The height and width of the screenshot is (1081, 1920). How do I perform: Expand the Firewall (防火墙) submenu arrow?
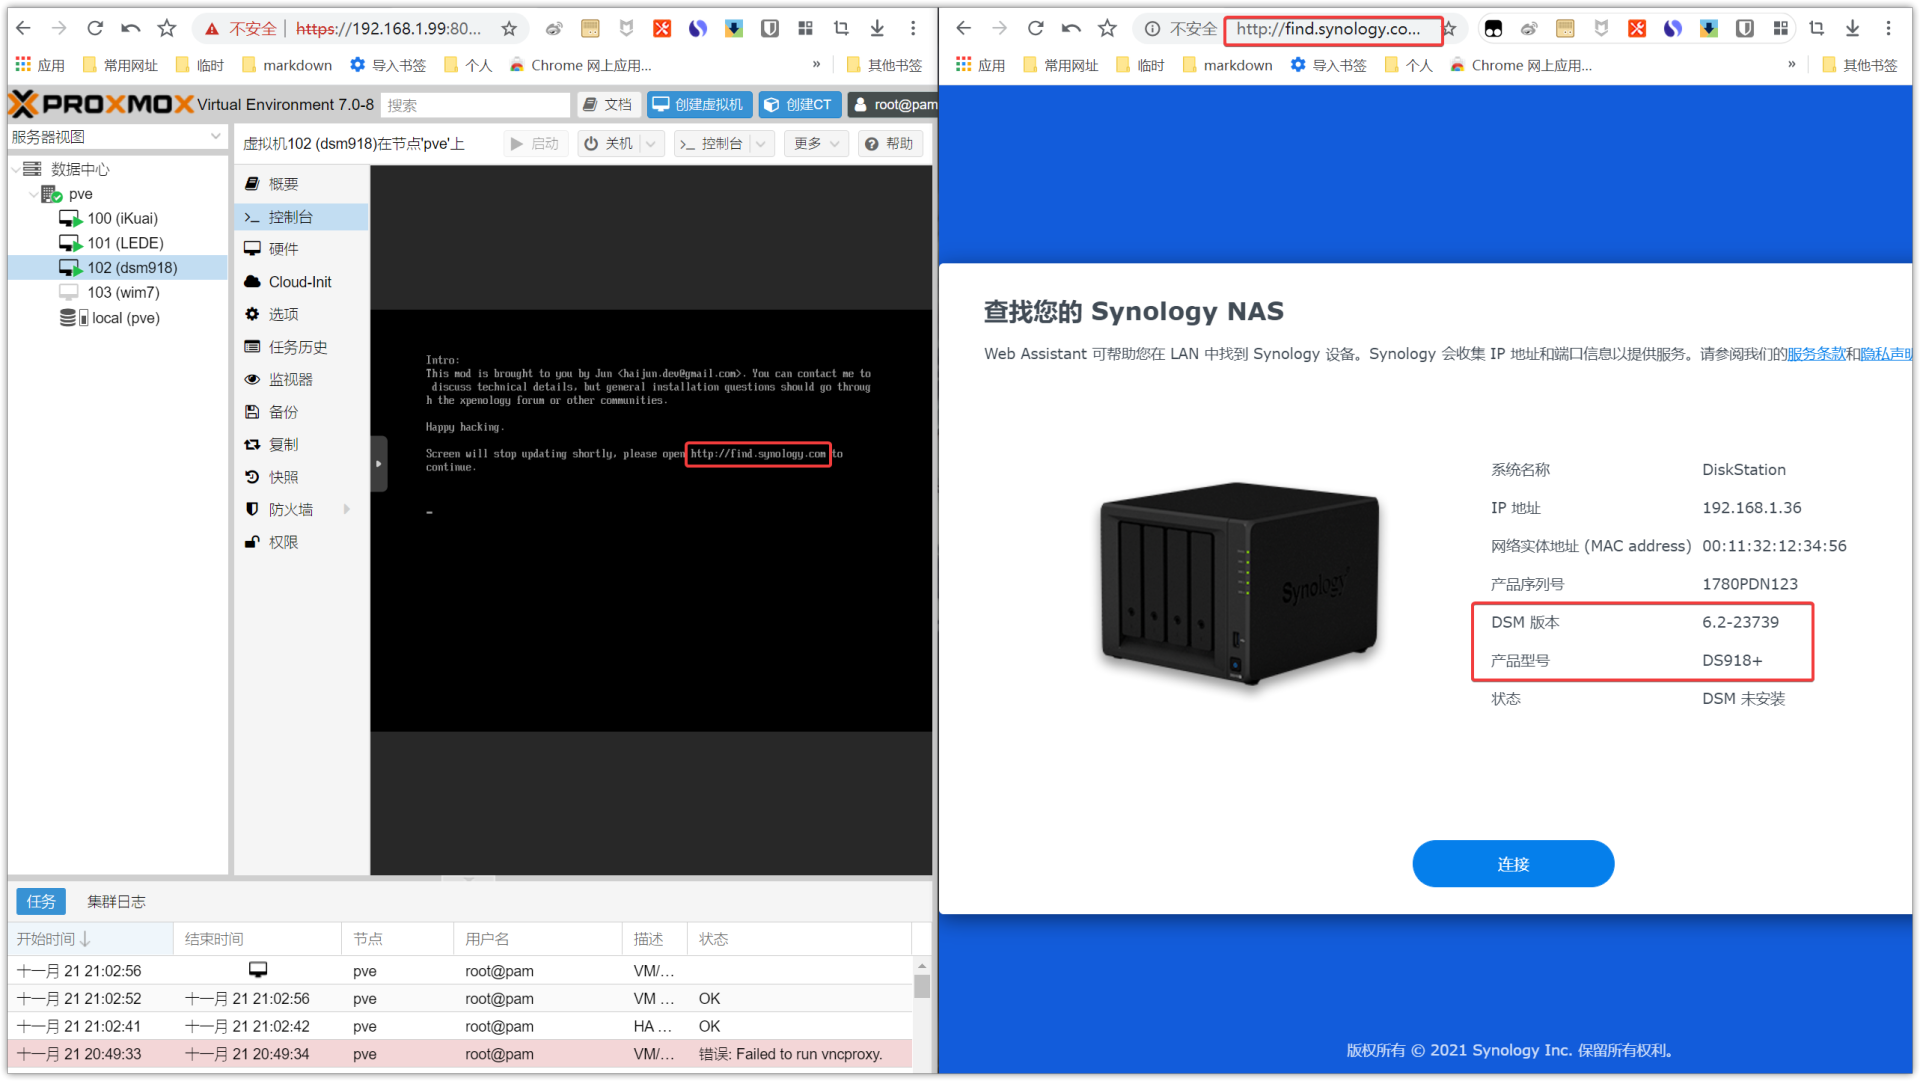[347, 509]
